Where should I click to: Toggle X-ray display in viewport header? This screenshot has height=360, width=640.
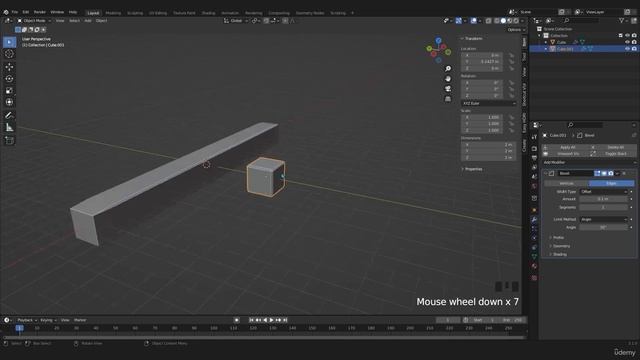[x=488, y=21]
